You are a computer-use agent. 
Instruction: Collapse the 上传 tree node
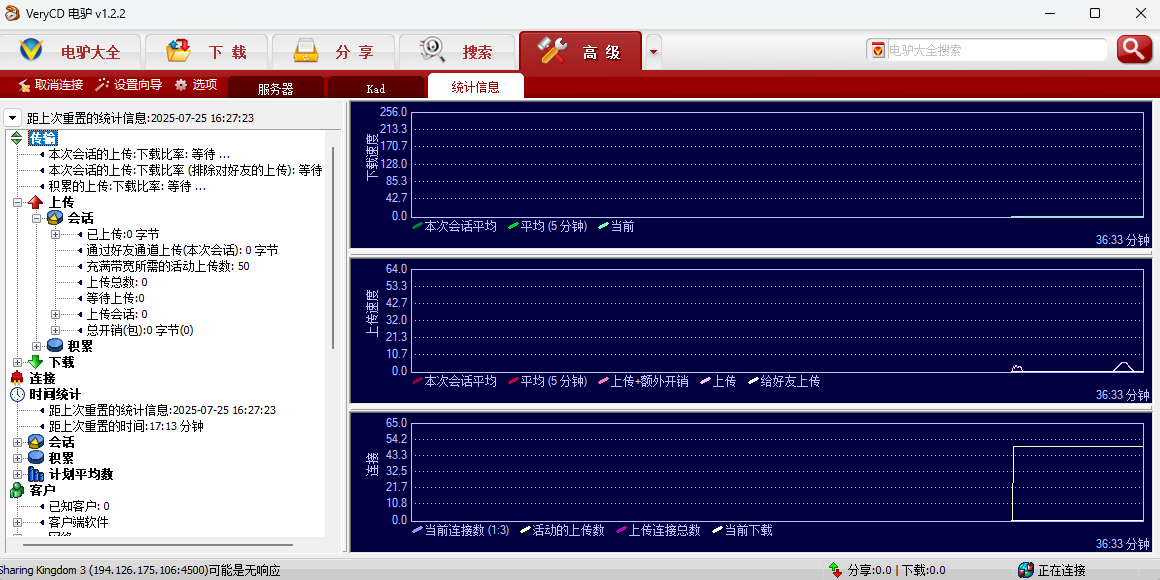pyautogui.click(x=17, y=202)
